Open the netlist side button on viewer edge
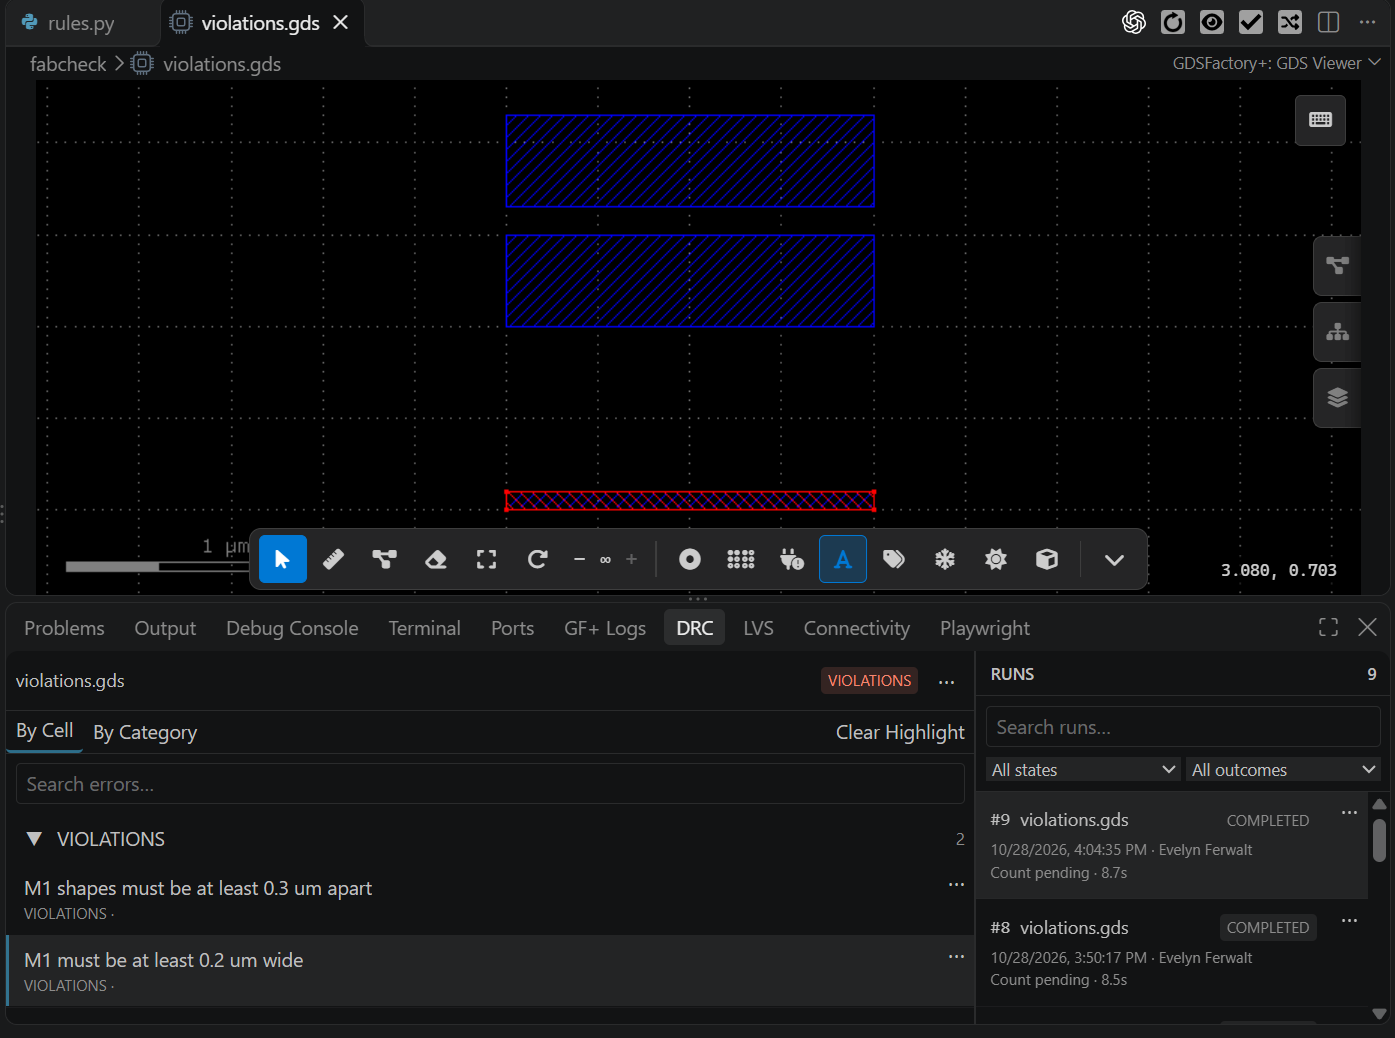This screenshot has height=1038, width=1395. 1337,266
